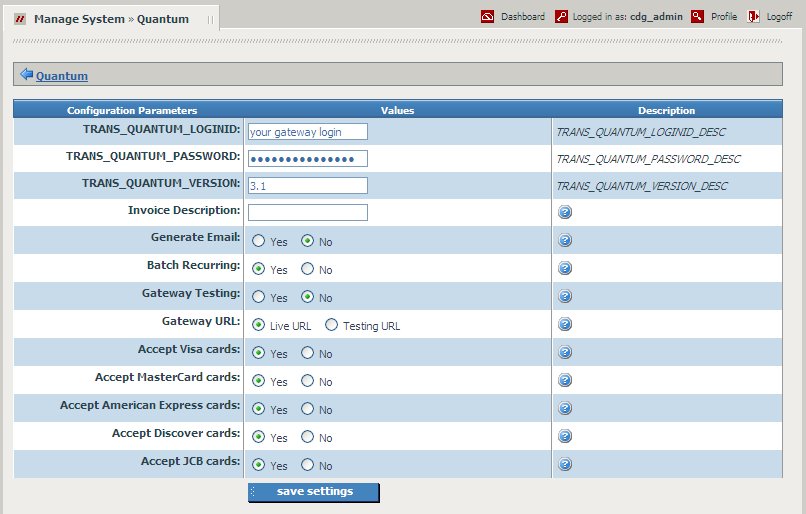The image size is (806, 514).
Task: Click the TRANS_QUANTUM_VERSION field
Action: click(x=308, y=186)
